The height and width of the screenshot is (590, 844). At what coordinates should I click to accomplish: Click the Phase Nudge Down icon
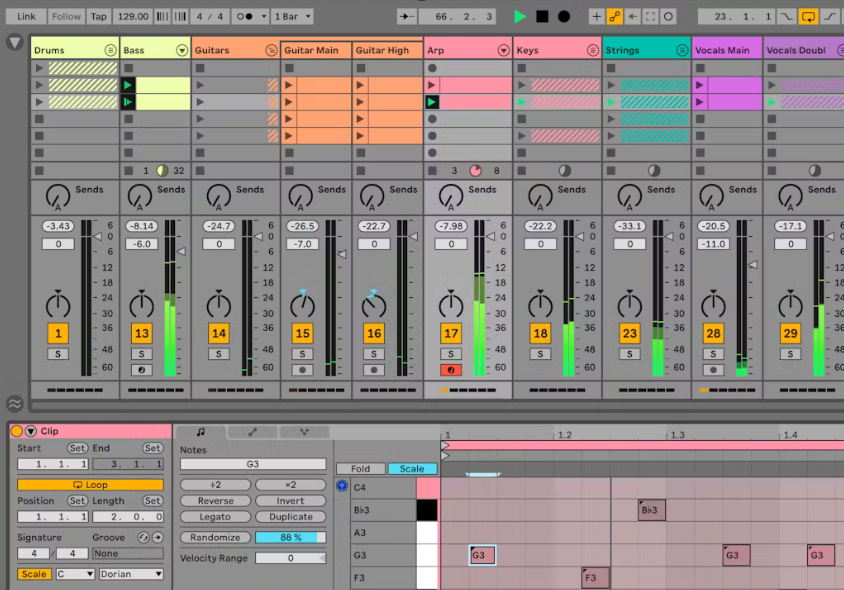[x=162, y=17]
